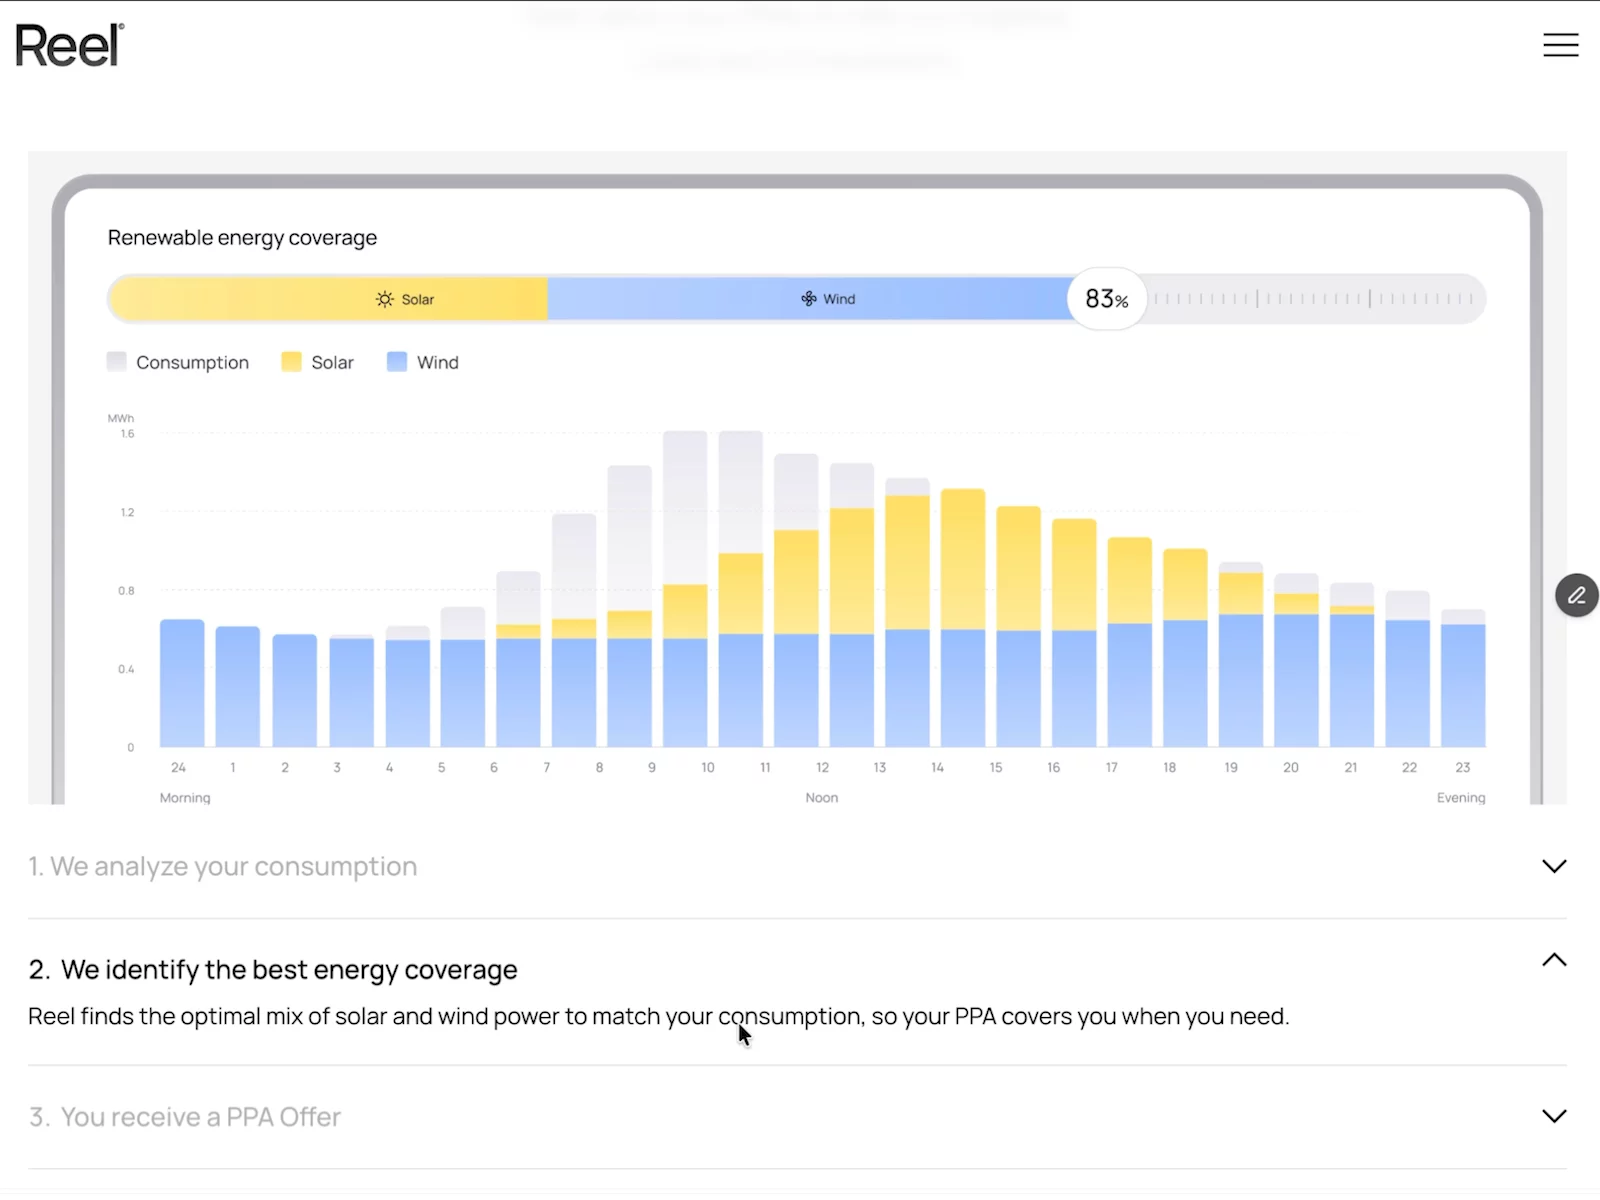
Task: Open the hamburger menu
Action: coord(1560,45)
